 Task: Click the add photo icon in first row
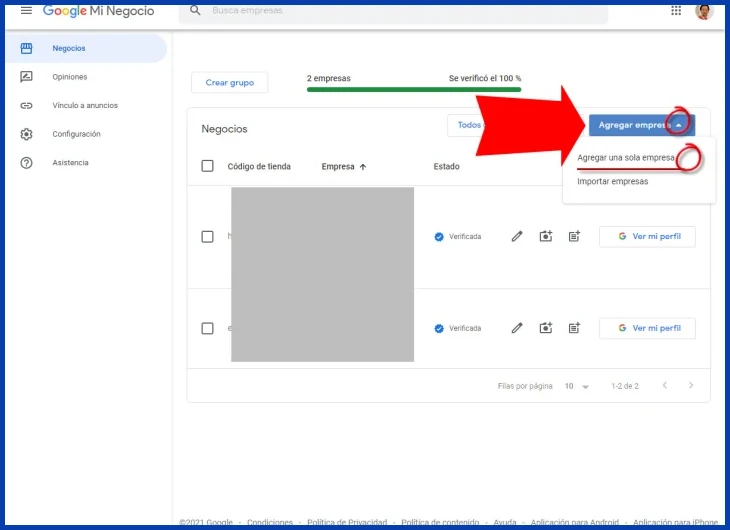click(546, 237)
